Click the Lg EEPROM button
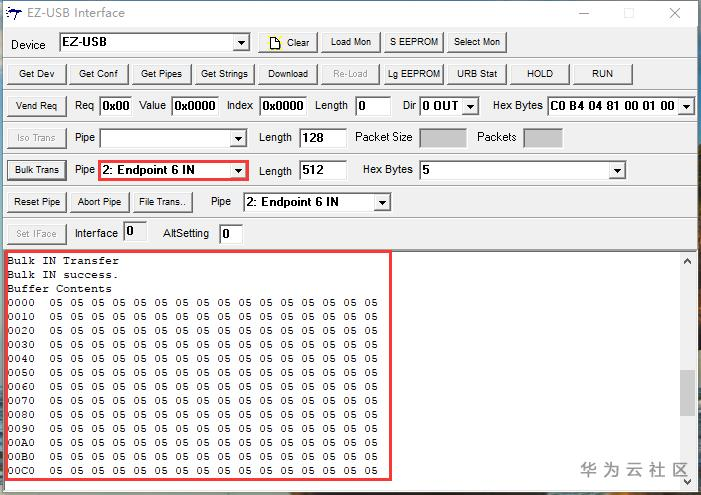Screen dimensions: 701x495 click(x=414, y=74)
